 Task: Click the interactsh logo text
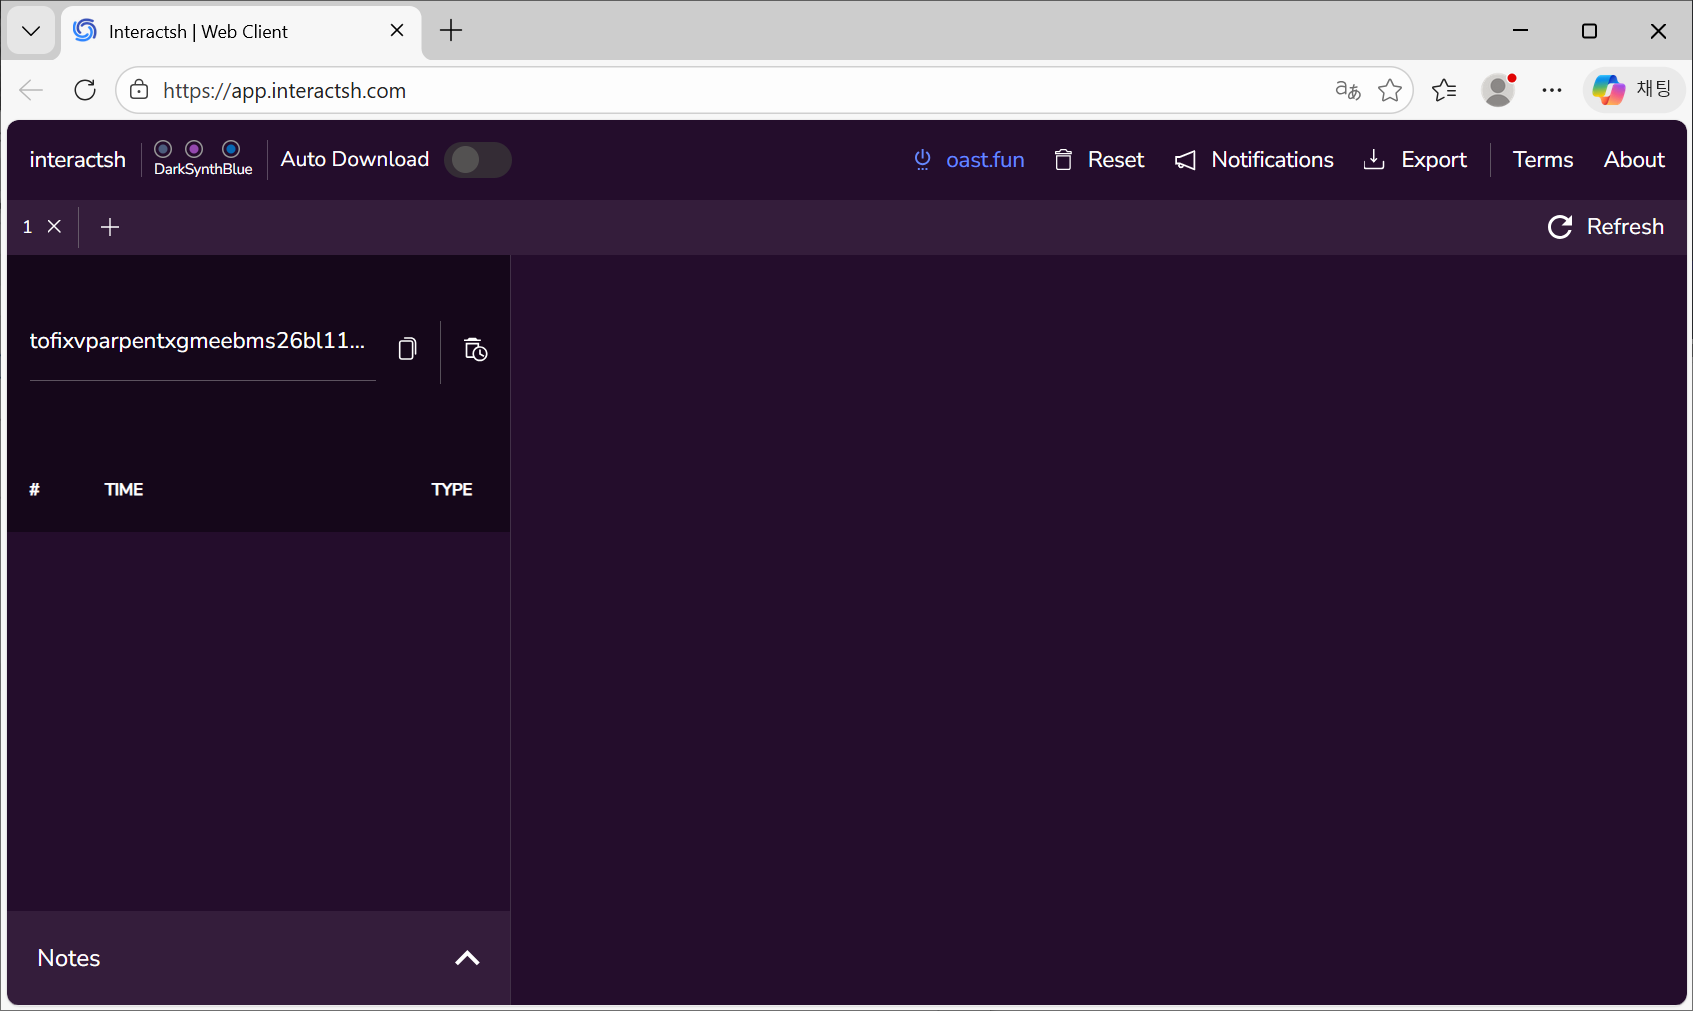point(78,160)
